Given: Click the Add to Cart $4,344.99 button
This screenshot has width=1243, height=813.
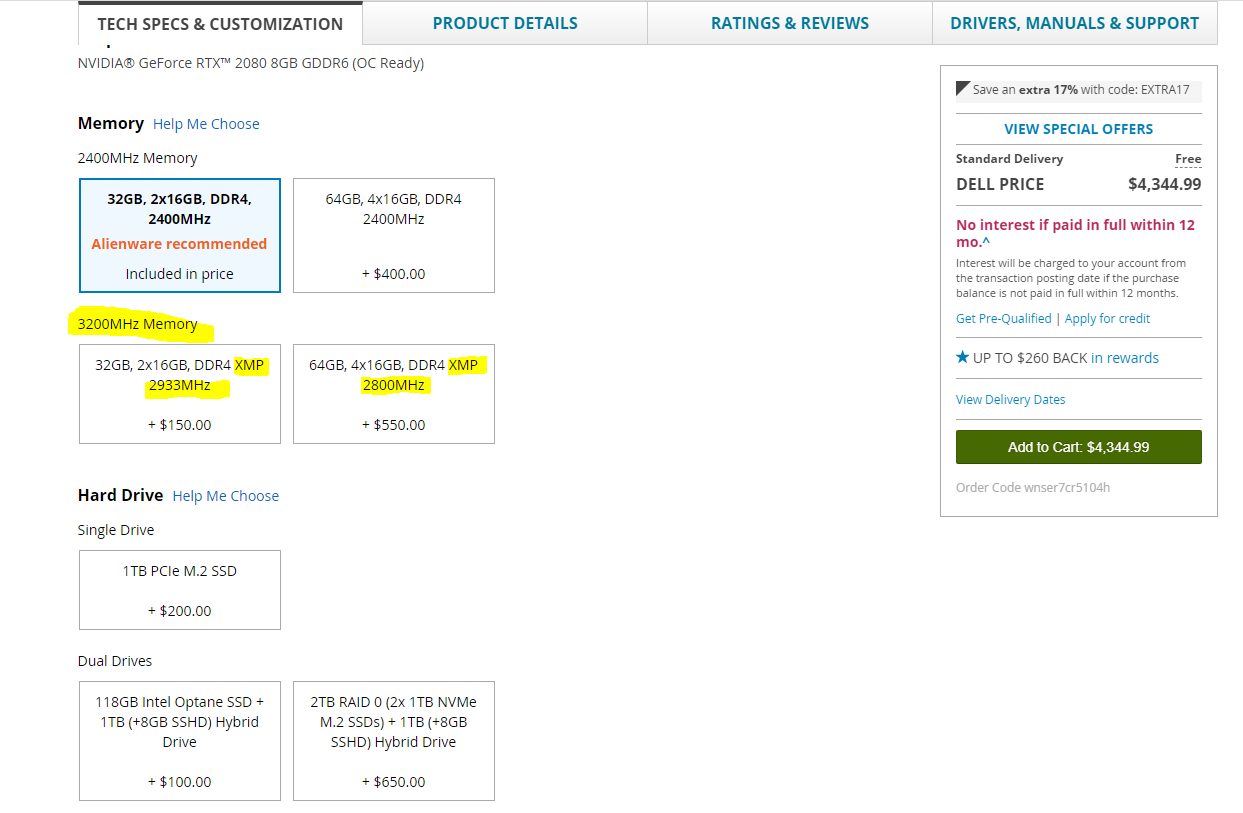Looking at the screenshot, I should (x=1079, y=447).
